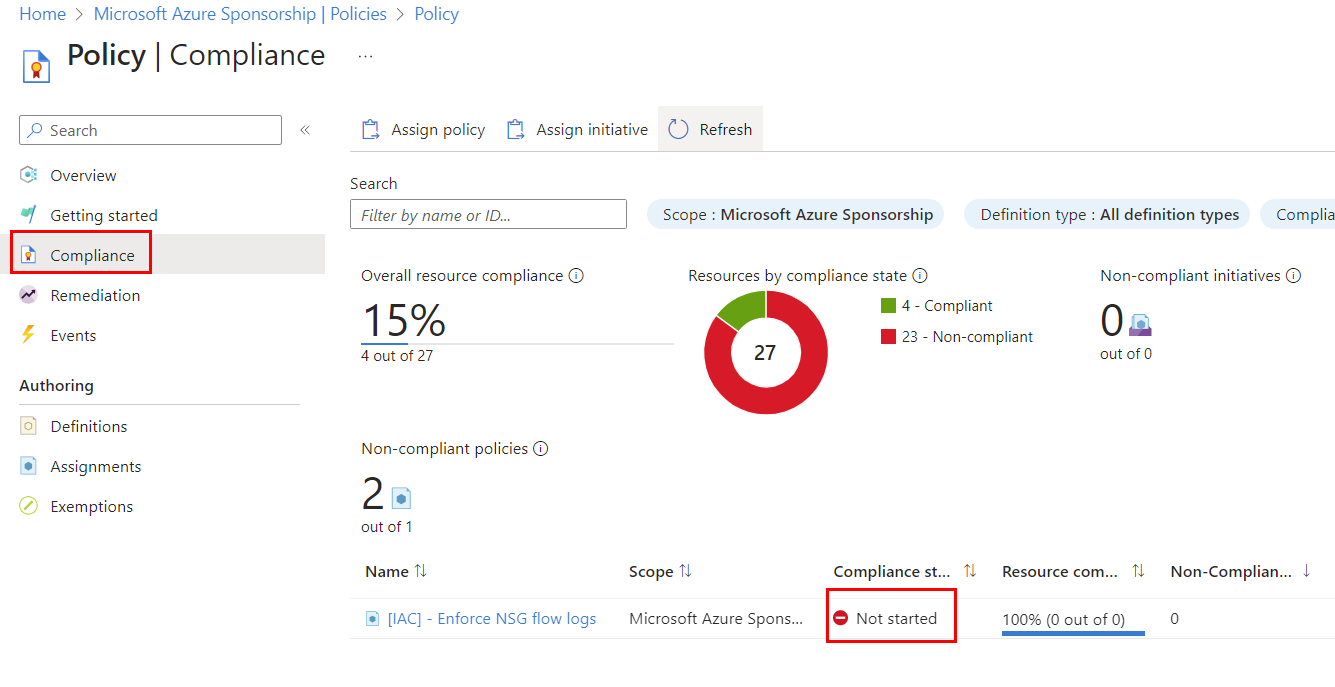The width and height of the screenshot is (1335, 687).
Task: Collapse the sidebar using the double chevron
Action: 305,129
